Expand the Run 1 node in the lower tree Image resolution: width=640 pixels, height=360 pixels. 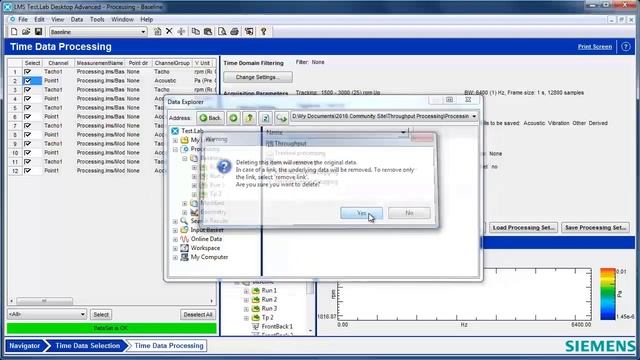(x=246, y=291)
